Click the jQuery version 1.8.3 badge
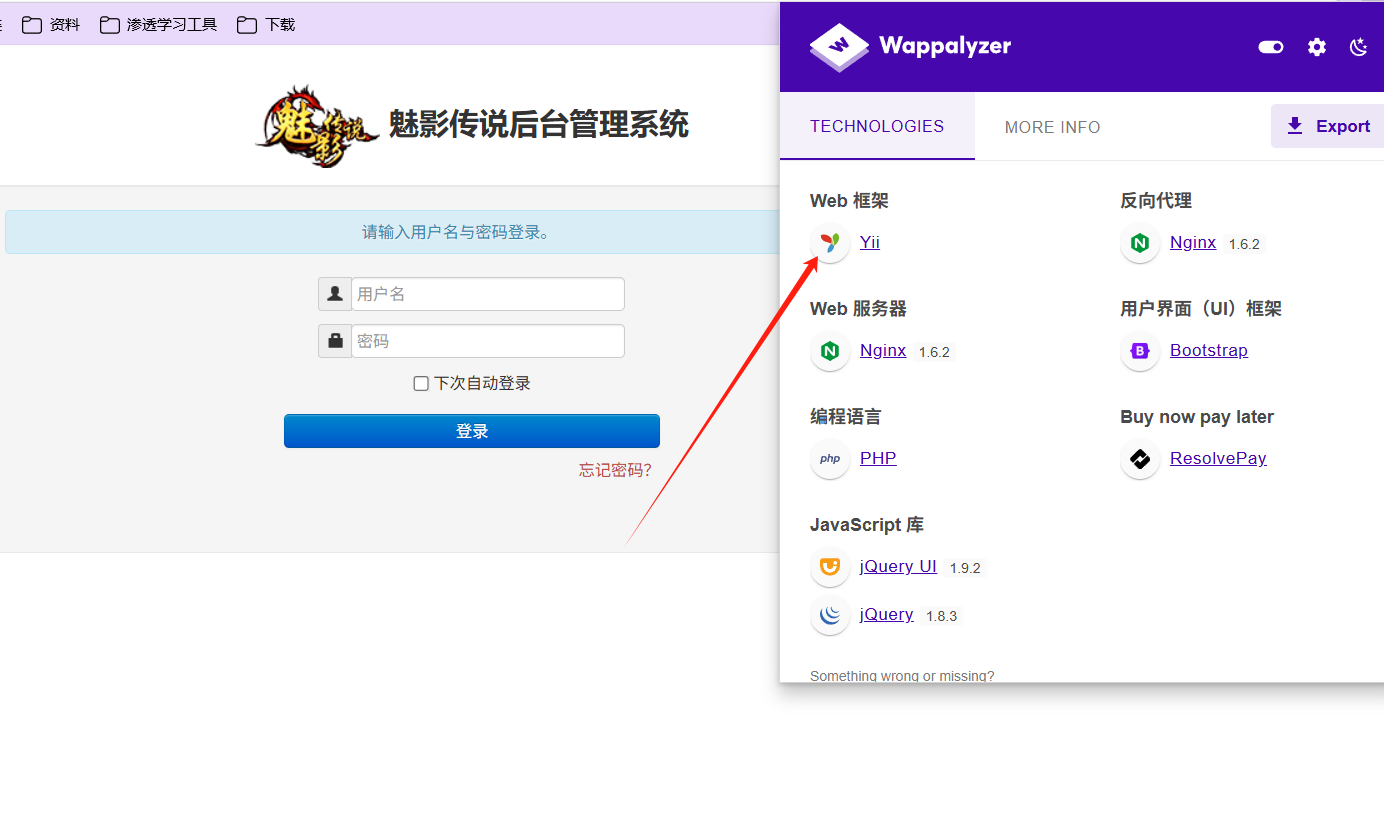The image size is (1384, 817). pos(941,616)
